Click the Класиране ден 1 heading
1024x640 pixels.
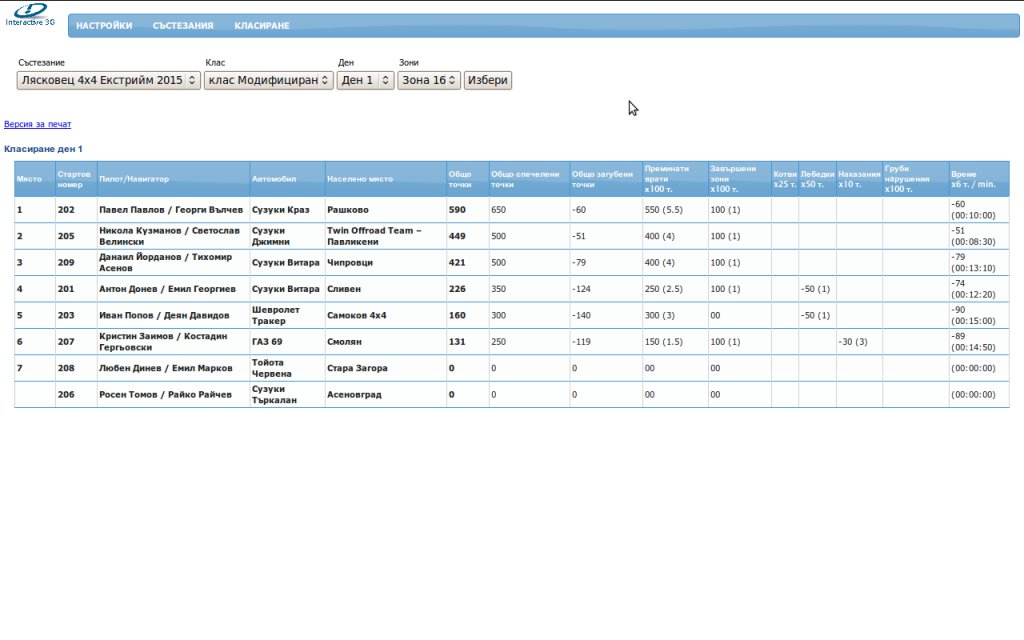click(43, 149)
